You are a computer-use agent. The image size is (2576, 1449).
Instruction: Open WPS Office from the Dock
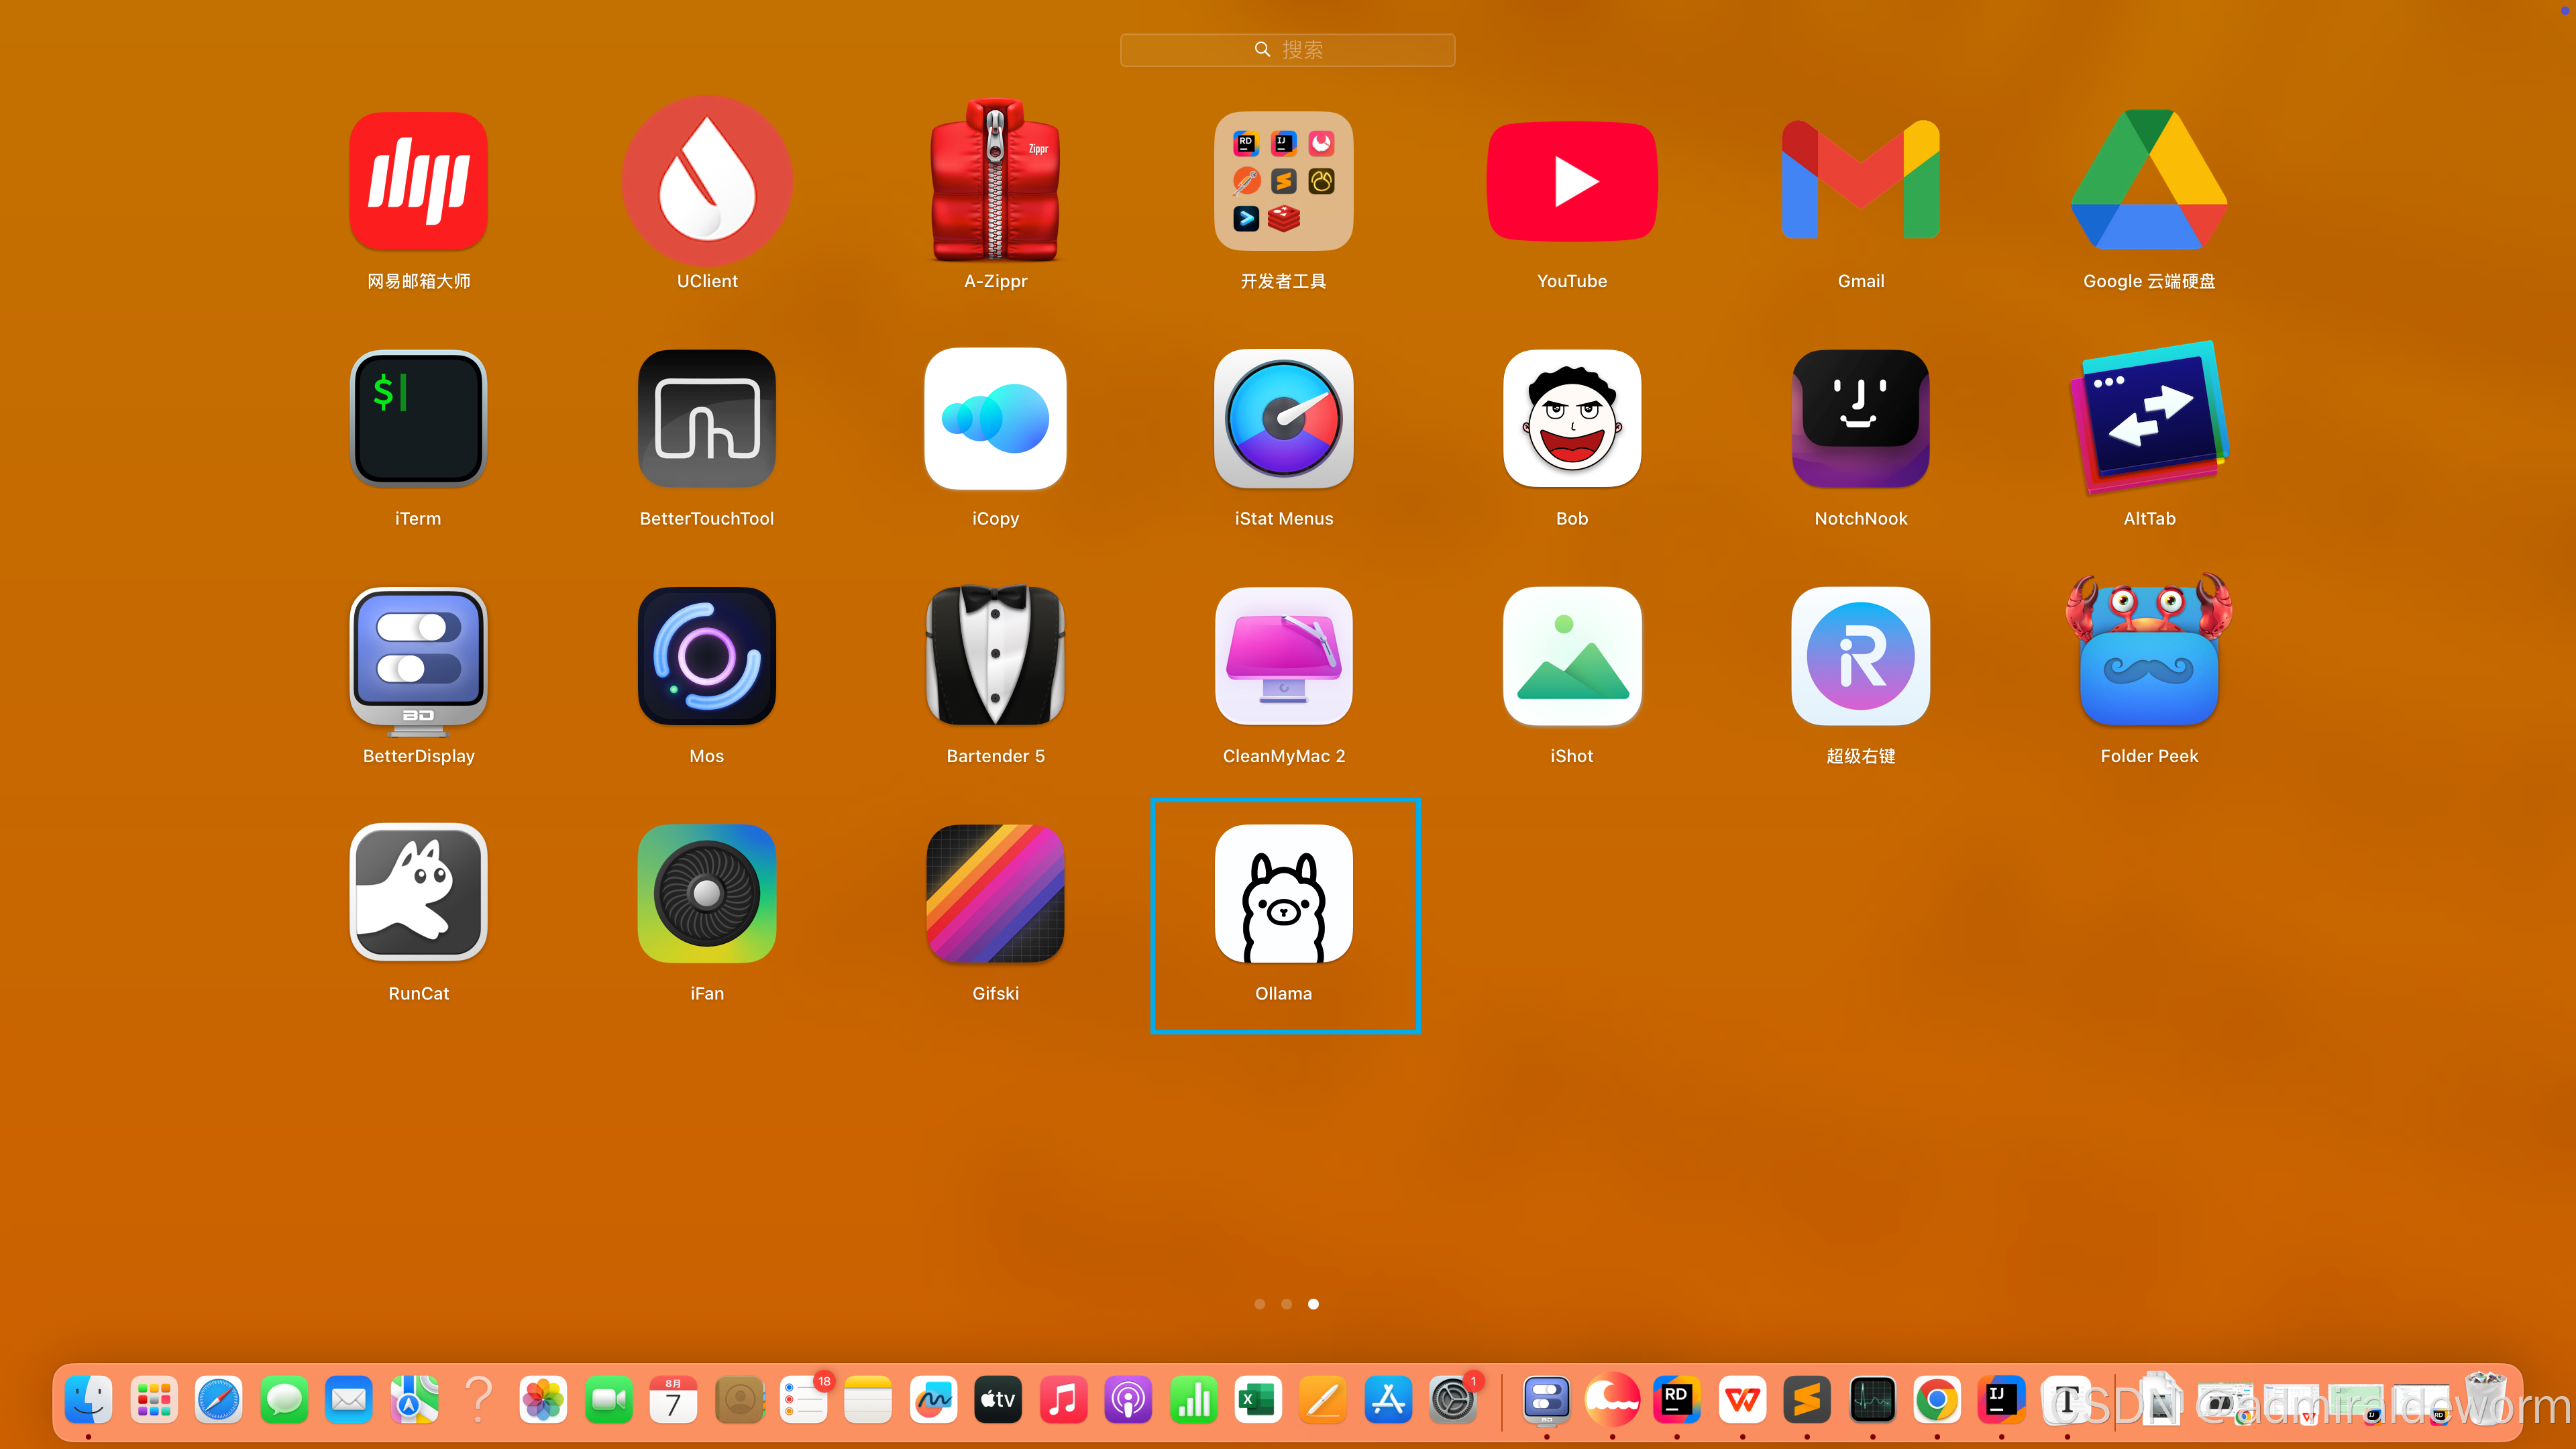[1742, 1400]
